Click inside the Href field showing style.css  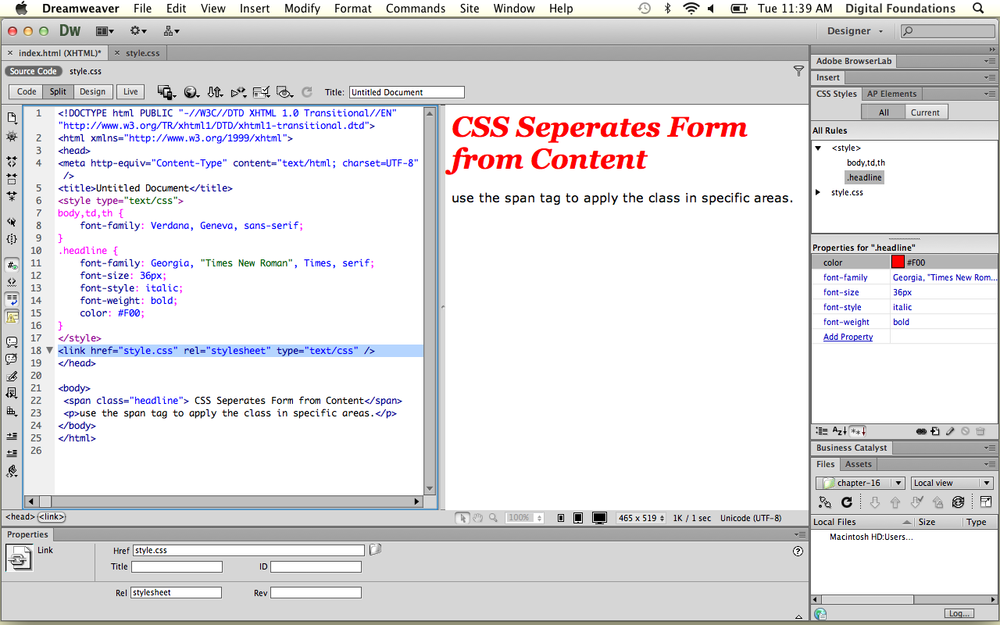tap(250, 549)
